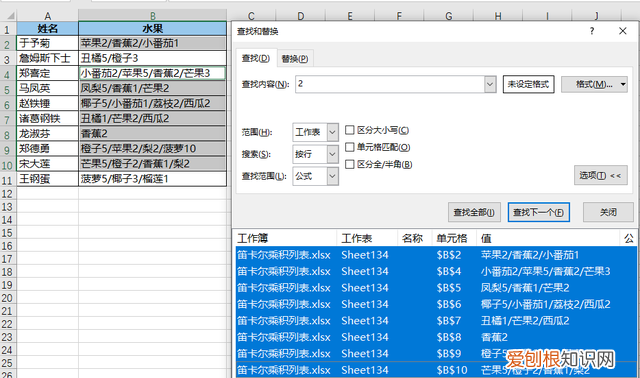
Task: Open the 查找范围 dropdown showing 公式
Action: point(332,176)
